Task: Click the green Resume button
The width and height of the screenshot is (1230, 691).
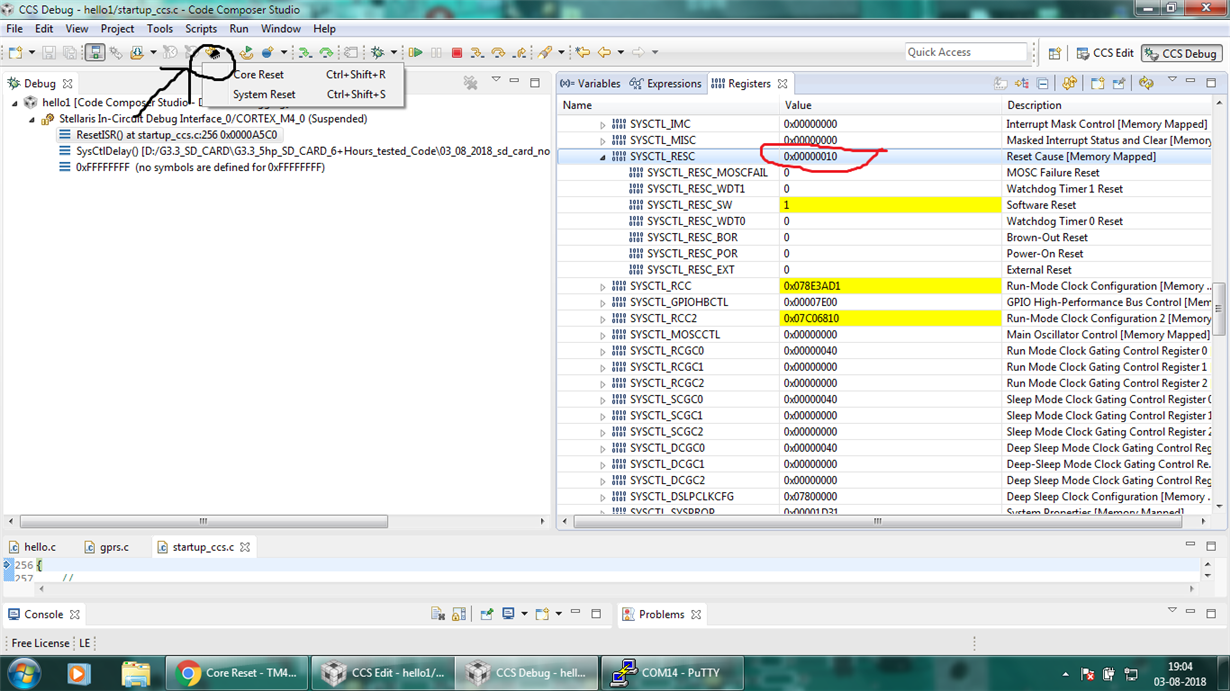Action: point(415,52)
